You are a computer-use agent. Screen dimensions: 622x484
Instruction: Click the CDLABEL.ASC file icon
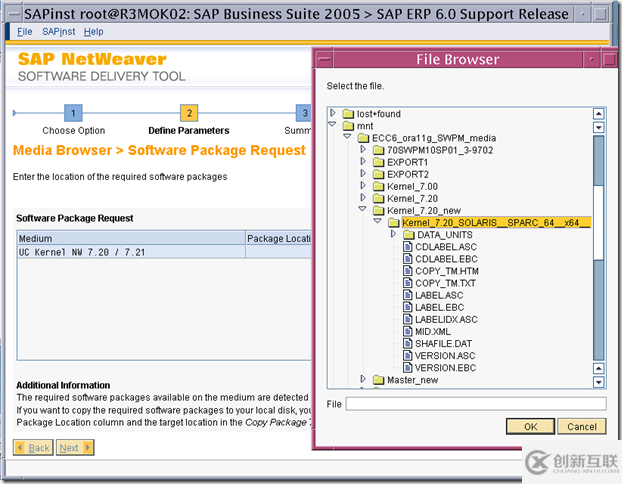coord(407,247)
